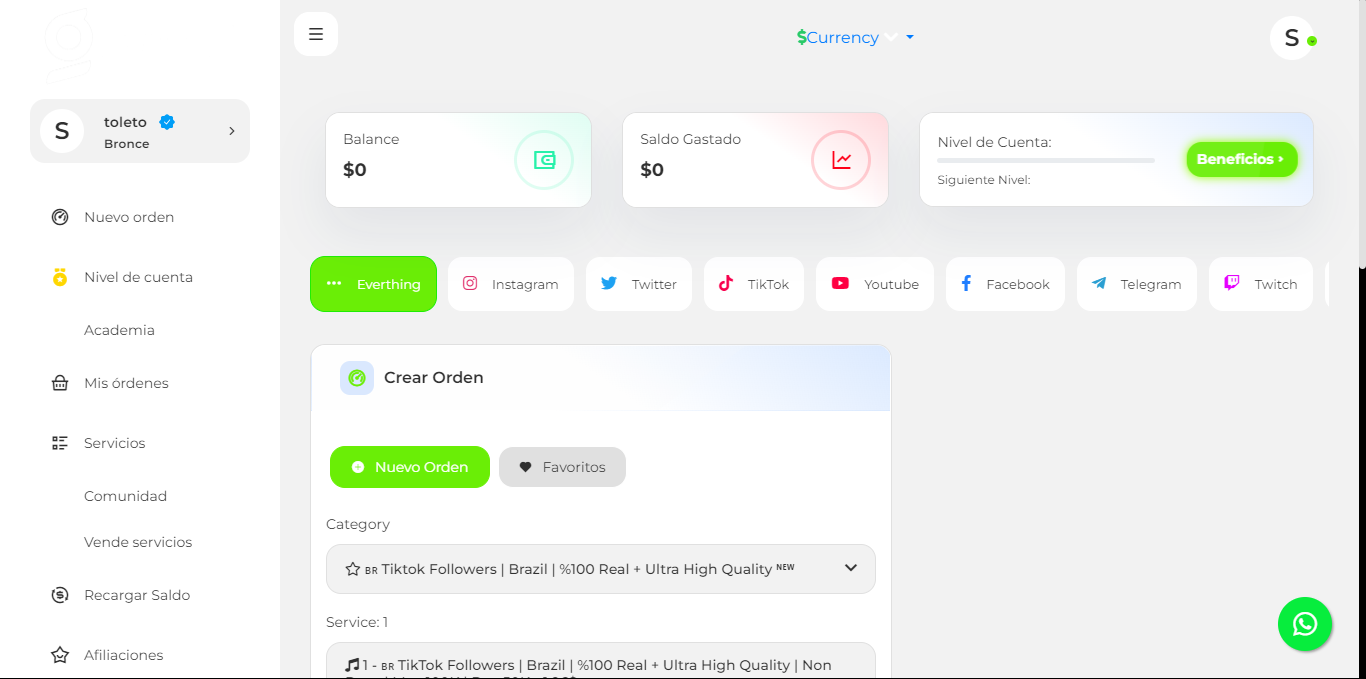
Task: Open the Currency dropdown
Action: pyautogui.click(x=854, y=38)
